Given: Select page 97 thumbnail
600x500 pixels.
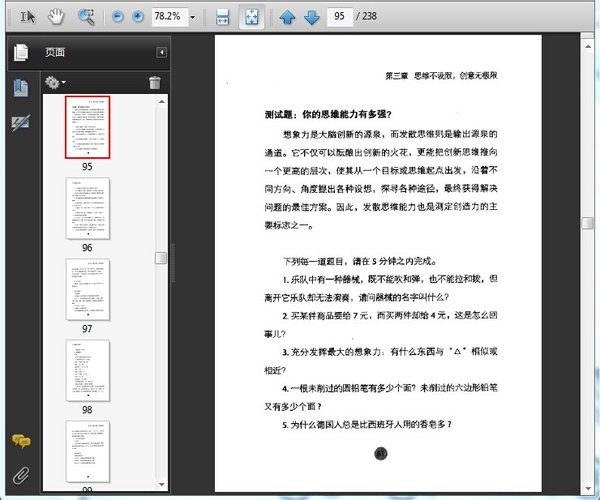Looking at the screenshot, I should (x=87, y=289).
